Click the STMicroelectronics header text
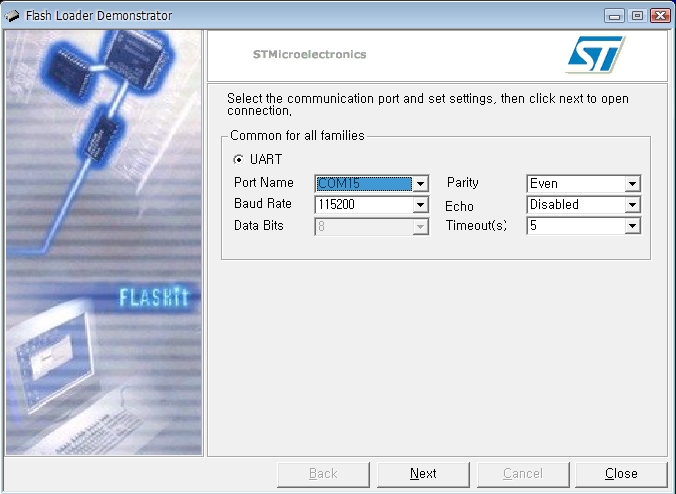 tap(310, 54)
